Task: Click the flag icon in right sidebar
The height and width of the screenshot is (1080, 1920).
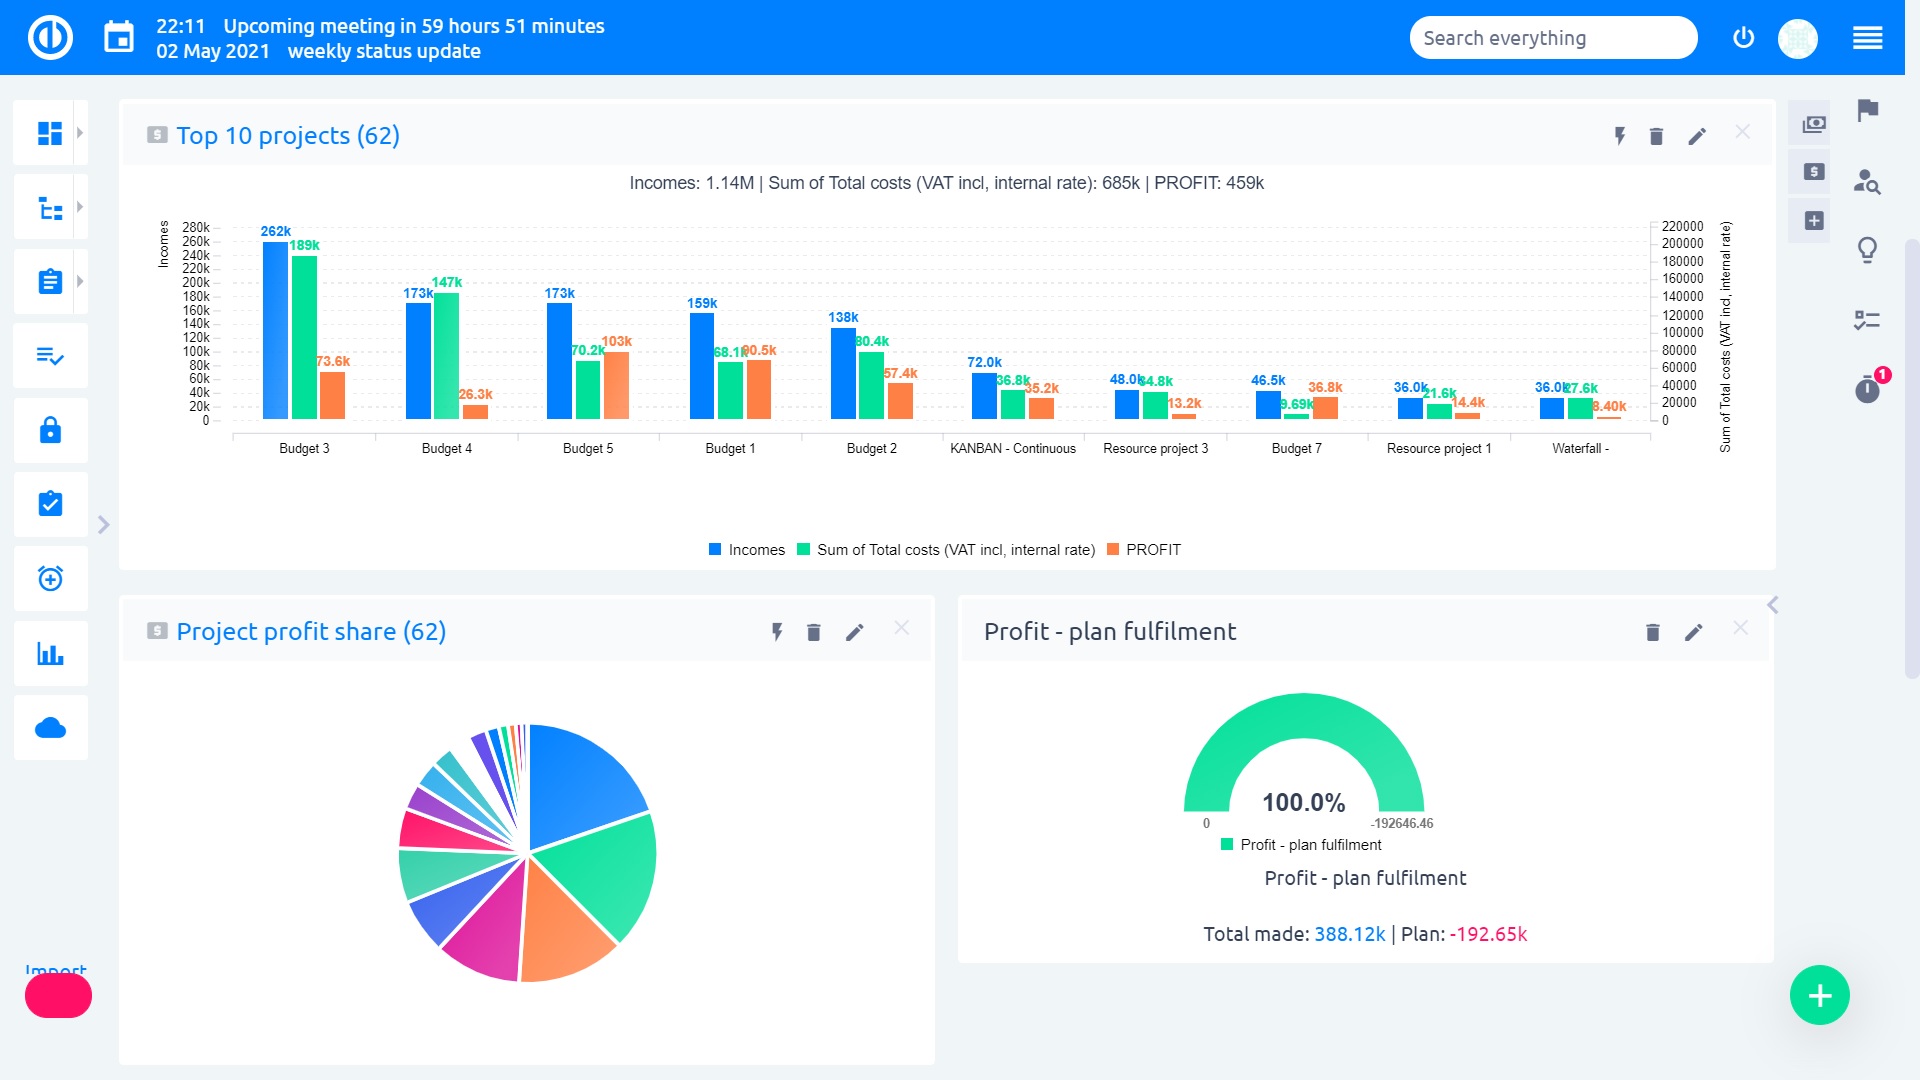Action: point(1867,110)
